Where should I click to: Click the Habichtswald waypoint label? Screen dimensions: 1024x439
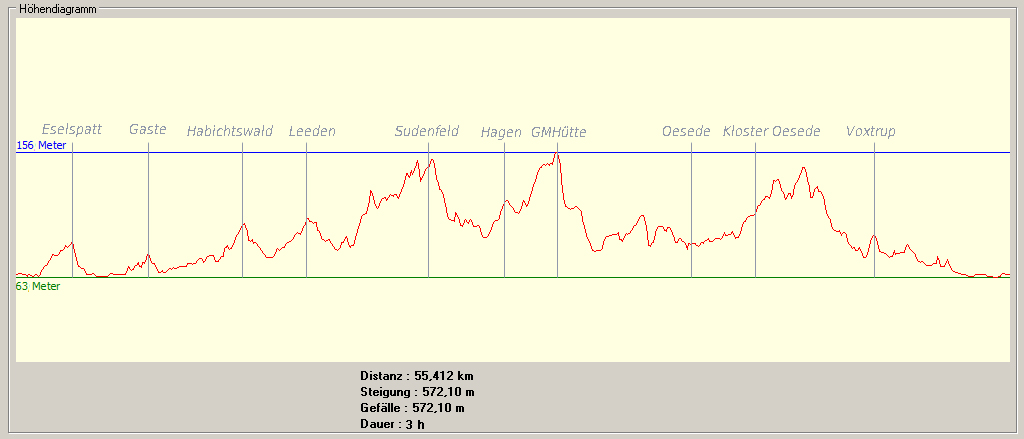click(x=229, y=132)
